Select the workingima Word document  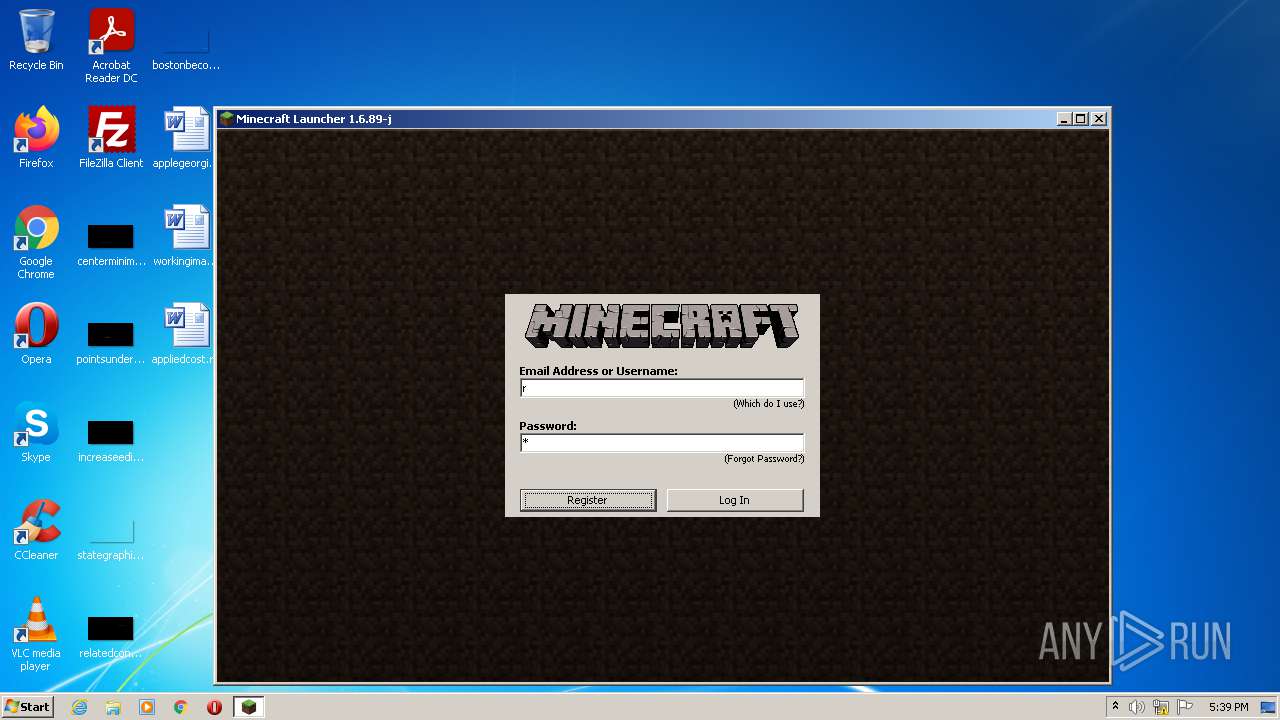click(x=186, y=236)
